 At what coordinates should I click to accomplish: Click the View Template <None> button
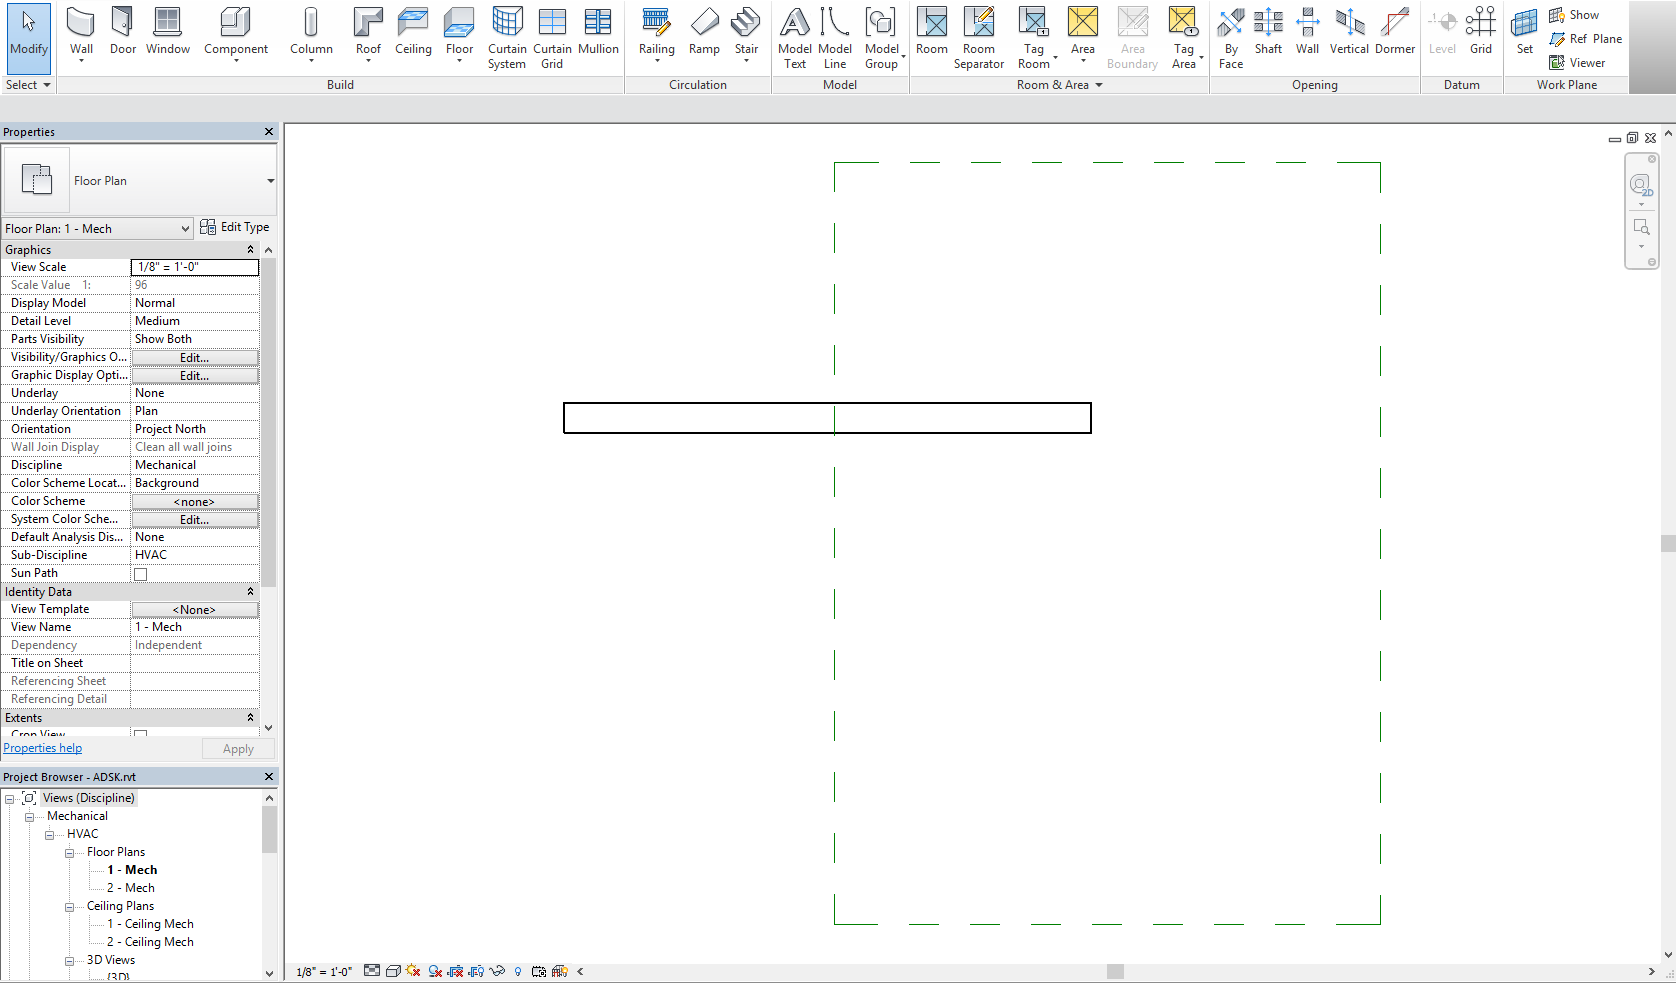coord(195,610)
